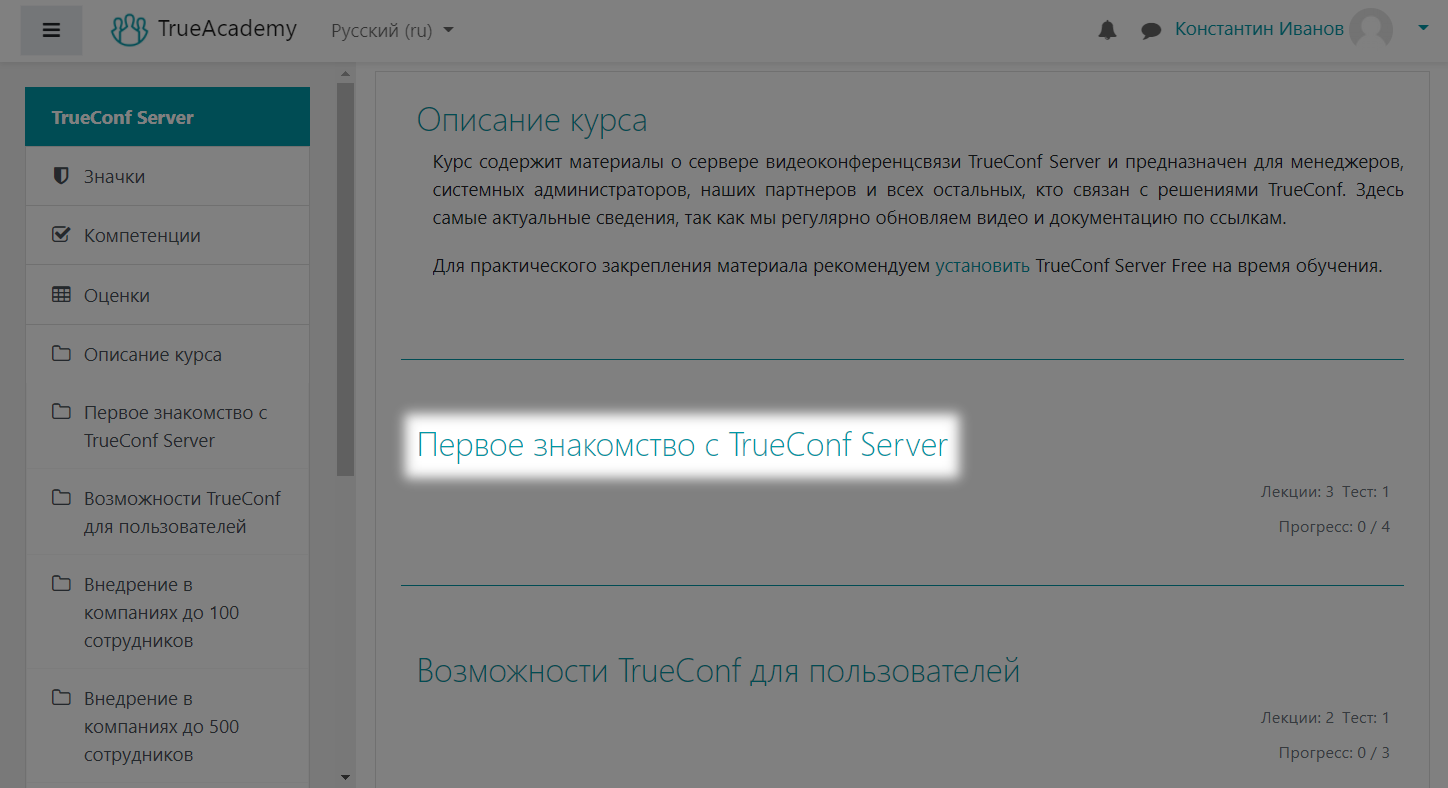Open Возможности TrueConf для пользователей section heading
This screenshot has width=1448, height=788.
click(718, 671)
